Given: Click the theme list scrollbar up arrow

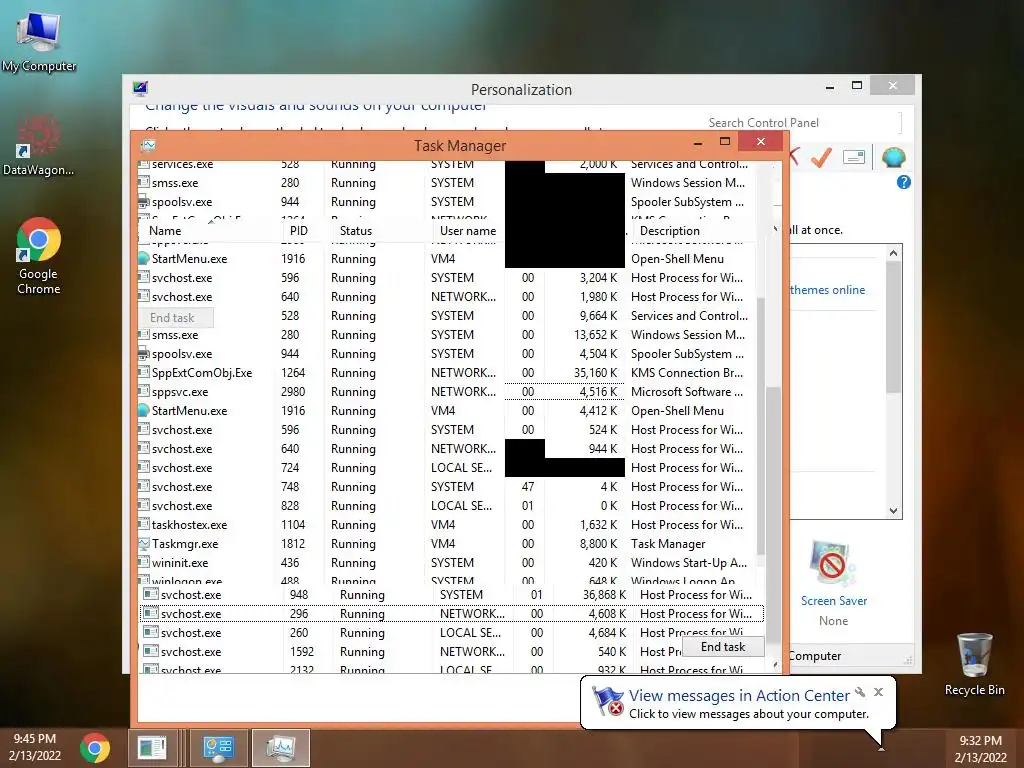Looking at the screenshot, I should [x=893, y=253].
